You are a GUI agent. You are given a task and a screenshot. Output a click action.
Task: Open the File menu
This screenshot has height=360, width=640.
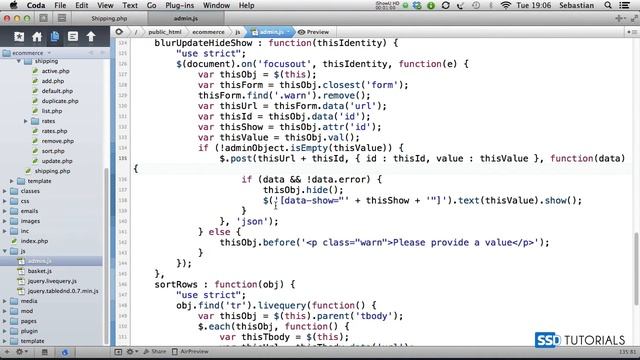tap(60, 5)
